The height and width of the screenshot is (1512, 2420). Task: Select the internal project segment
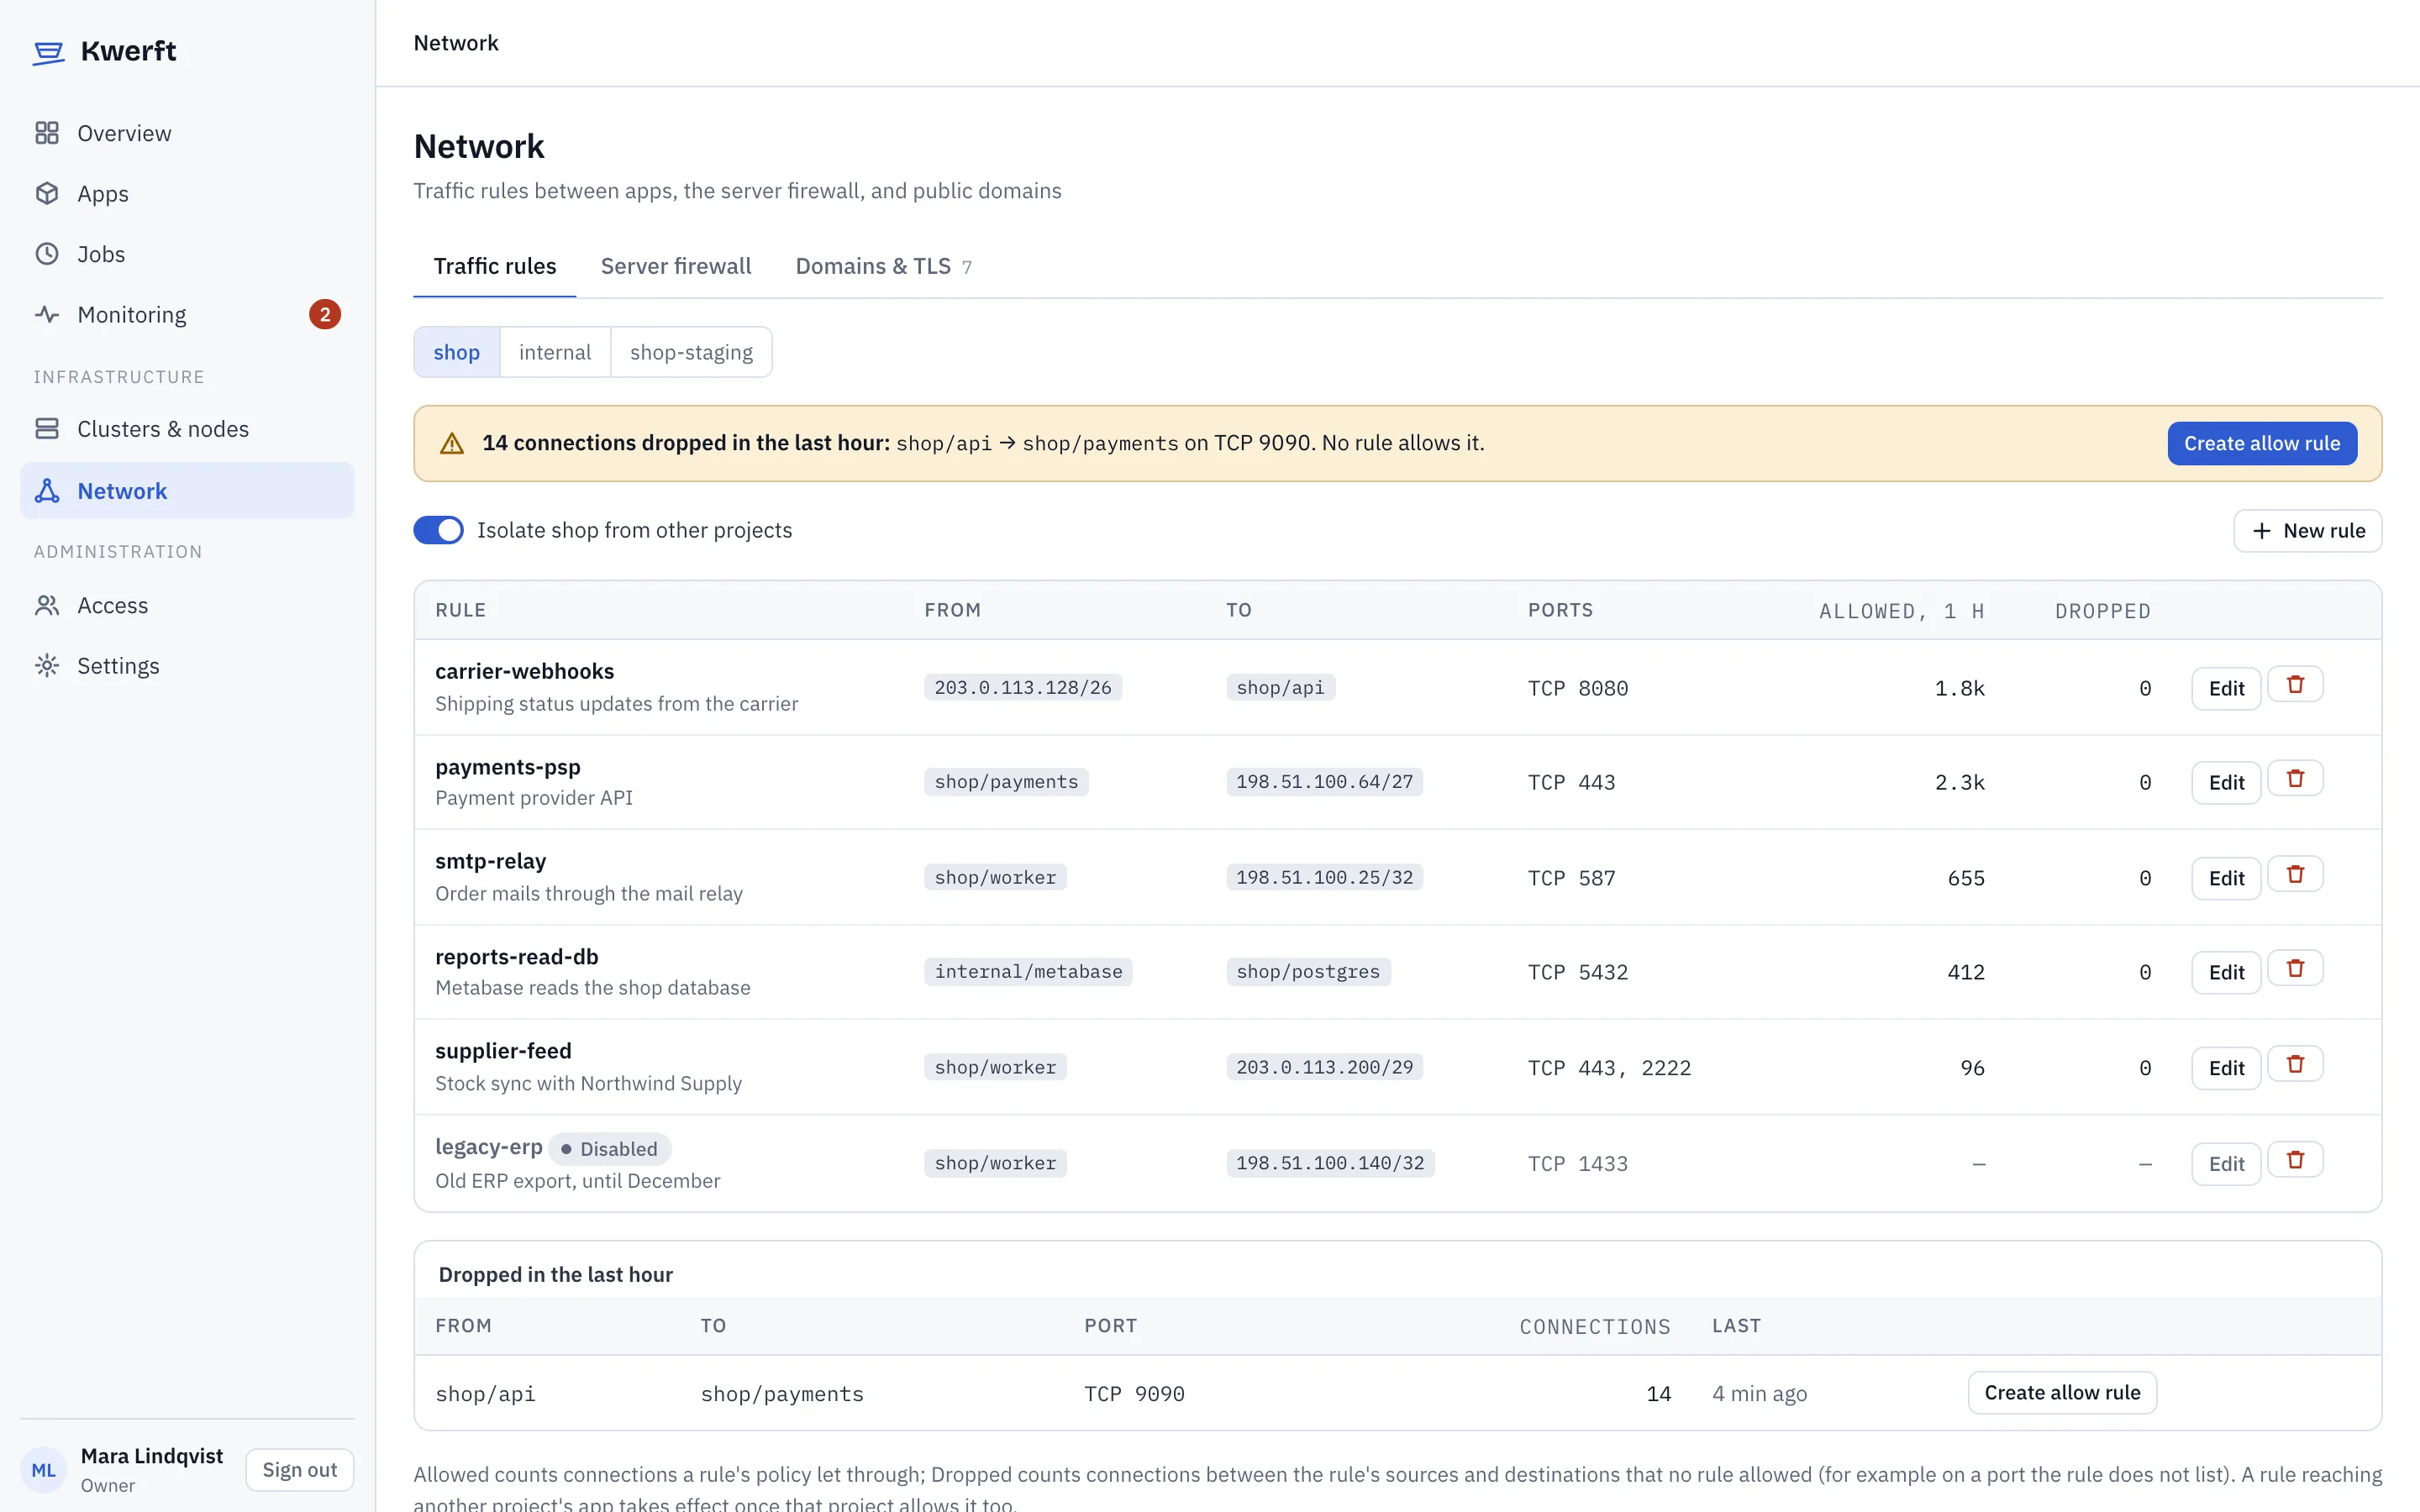(x=555, y=352)
